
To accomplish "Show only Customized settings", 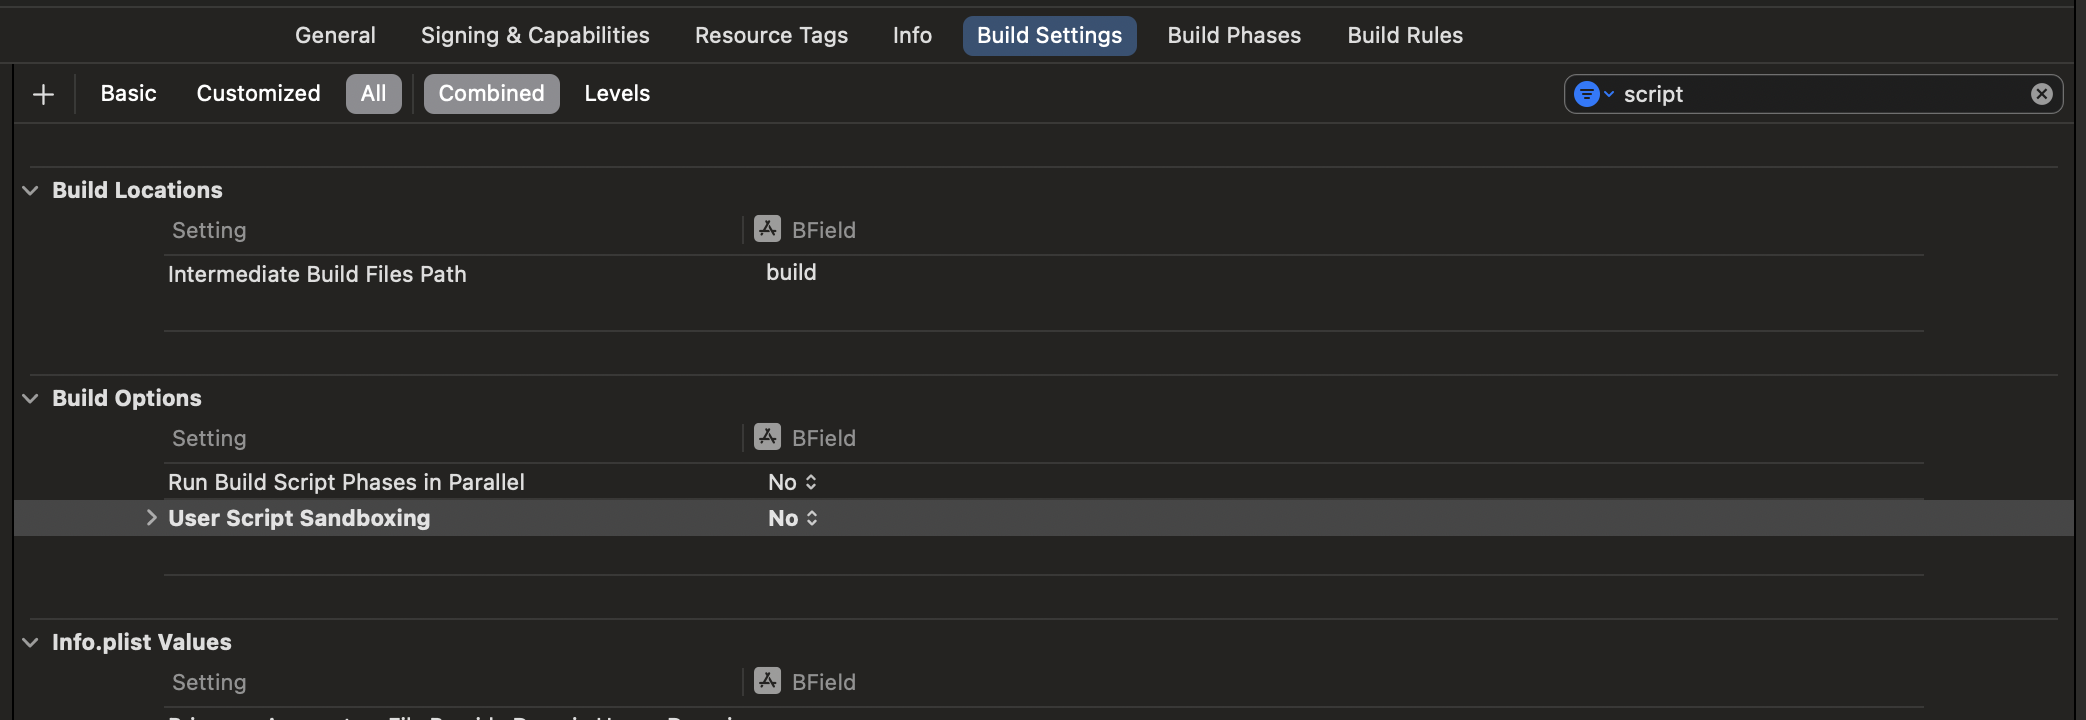I will pyautogui.click(x=258, y=93).
